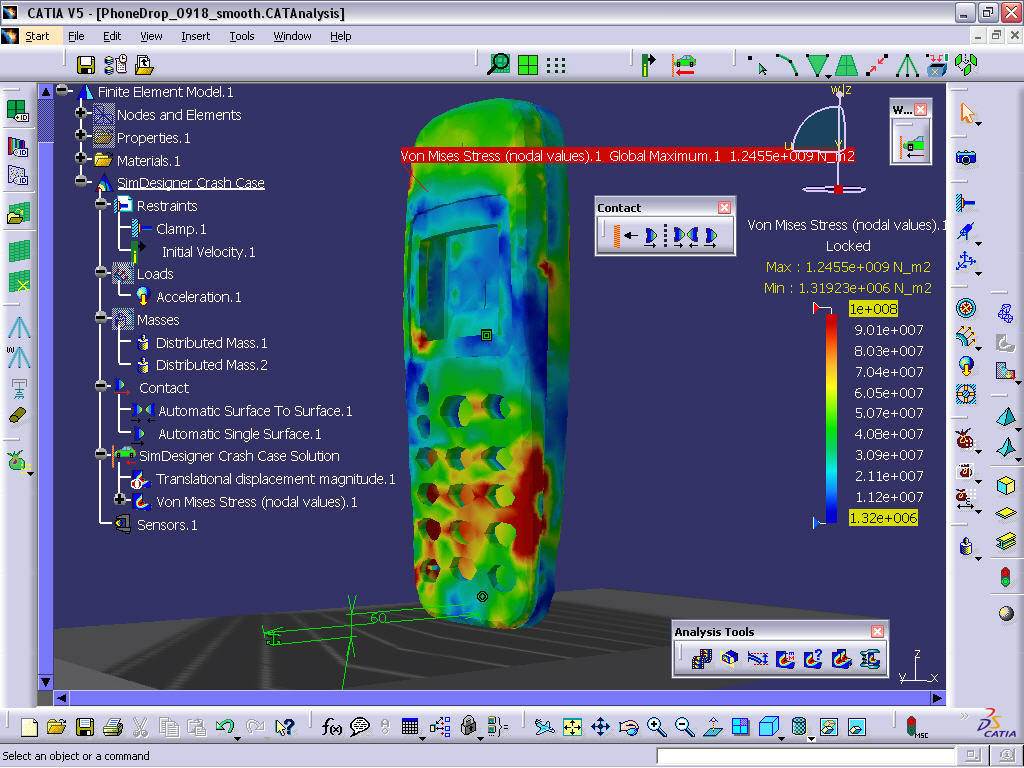This screenshot has height=768, width=1024.
Task: Click the Print icon
Action: point(113,727)
